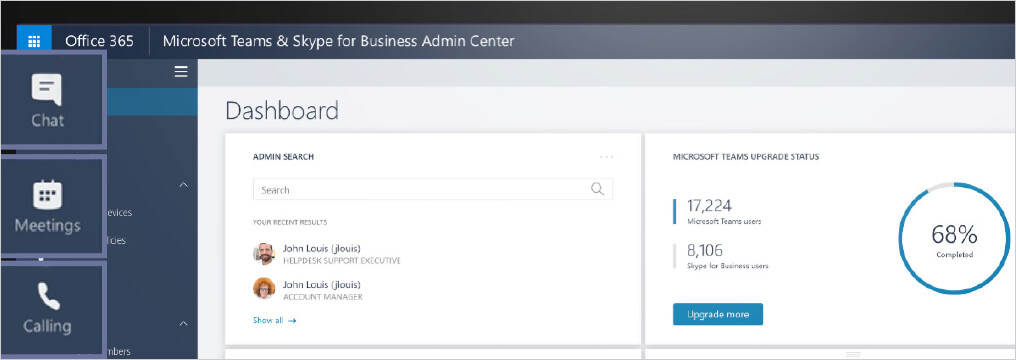Select John Louis Account Manager result

click(308, 289)
